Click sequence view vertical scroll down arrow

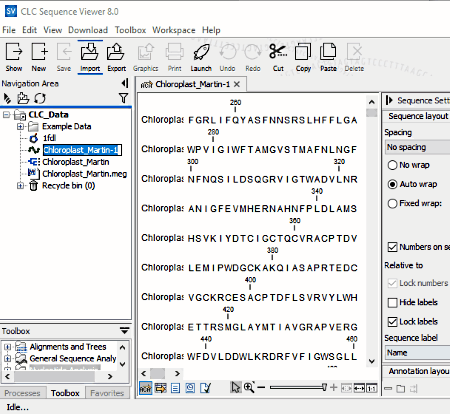coord(372,361)
